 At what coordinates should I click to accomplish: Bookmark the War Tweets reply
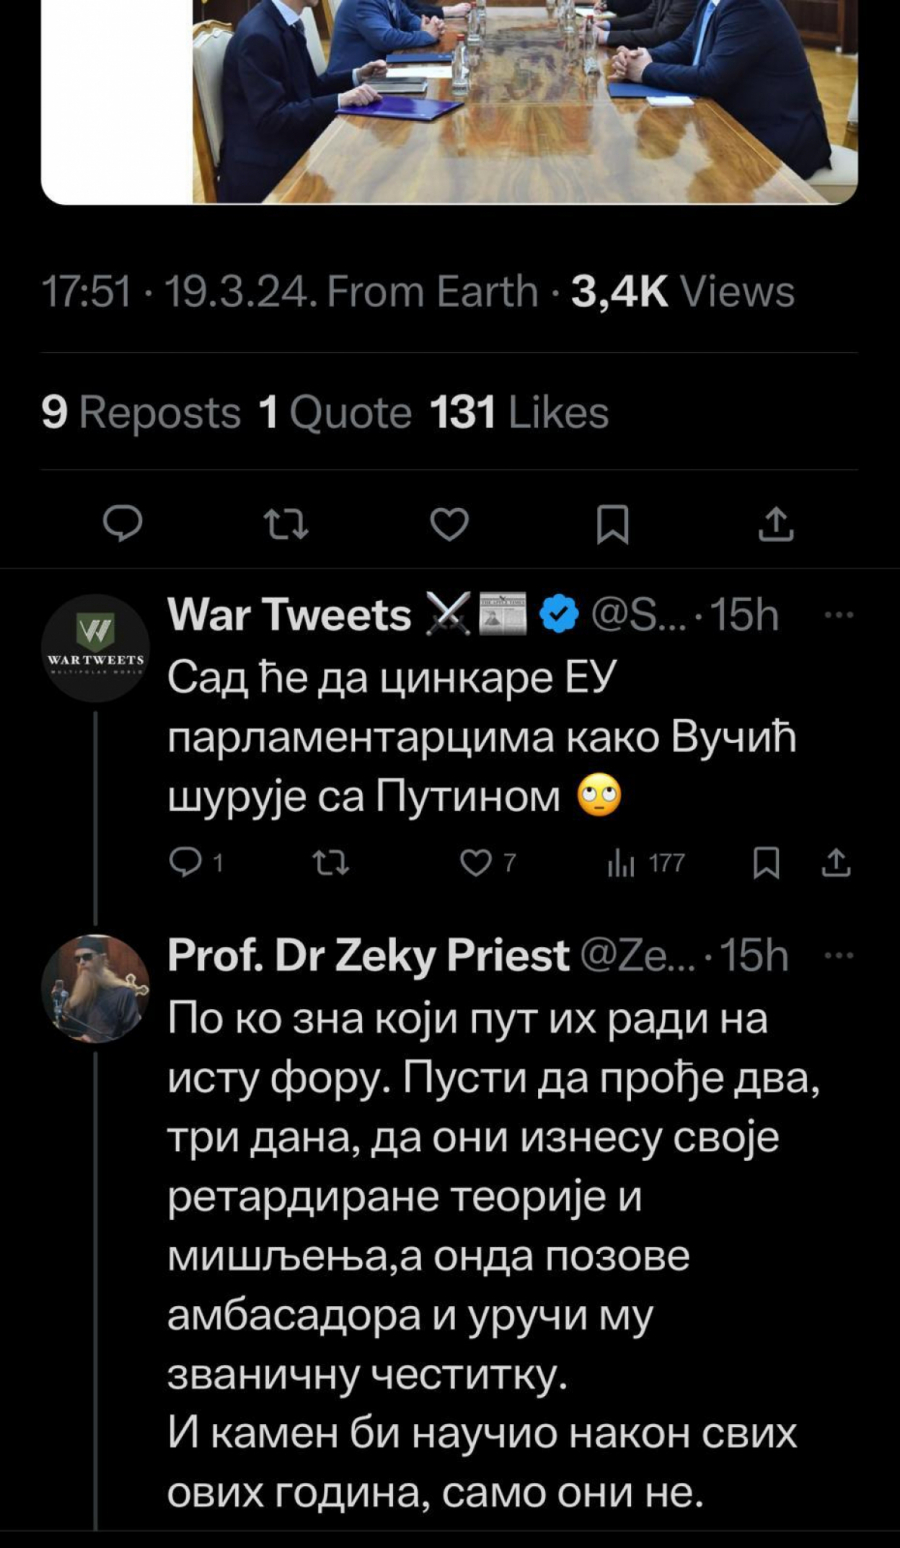point(766,862)
